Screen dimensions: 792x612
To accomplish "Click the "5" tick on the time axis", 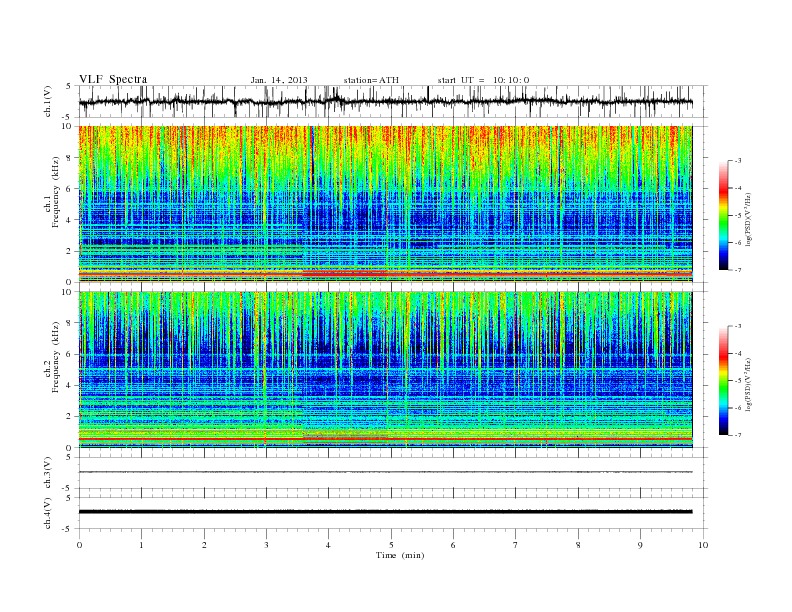I will [x=391, y=545].
